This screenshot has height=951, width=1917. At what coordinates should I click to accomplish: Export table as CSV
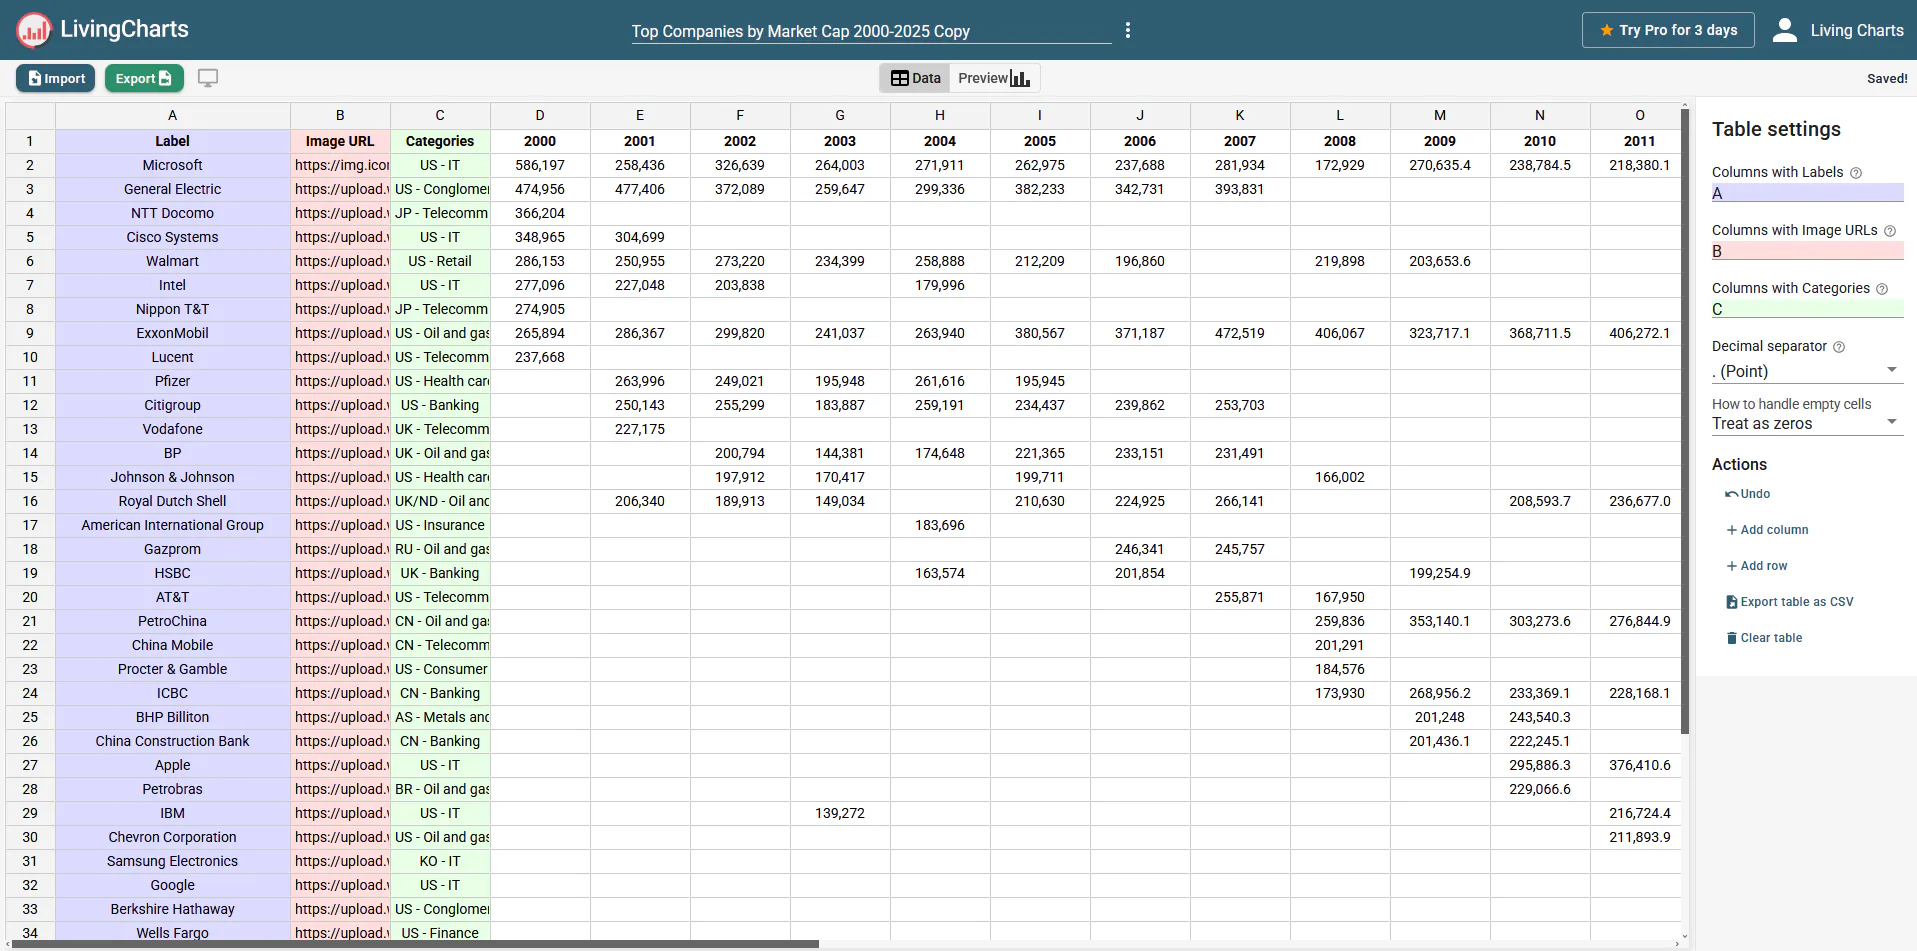(x=1790, y=602)
